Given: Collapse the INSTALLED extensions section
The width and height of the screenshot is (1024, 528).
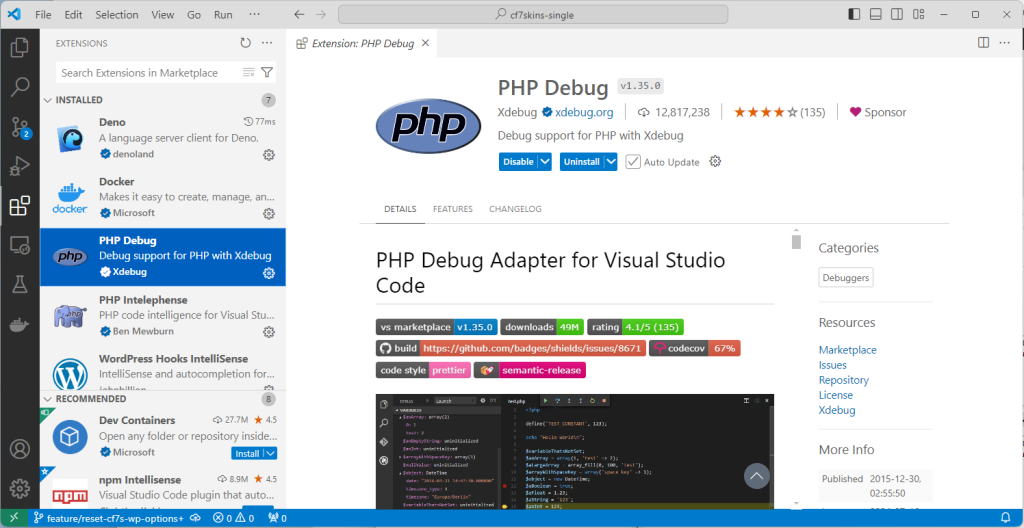Looking at the screenshot, I should pos(49,100).
